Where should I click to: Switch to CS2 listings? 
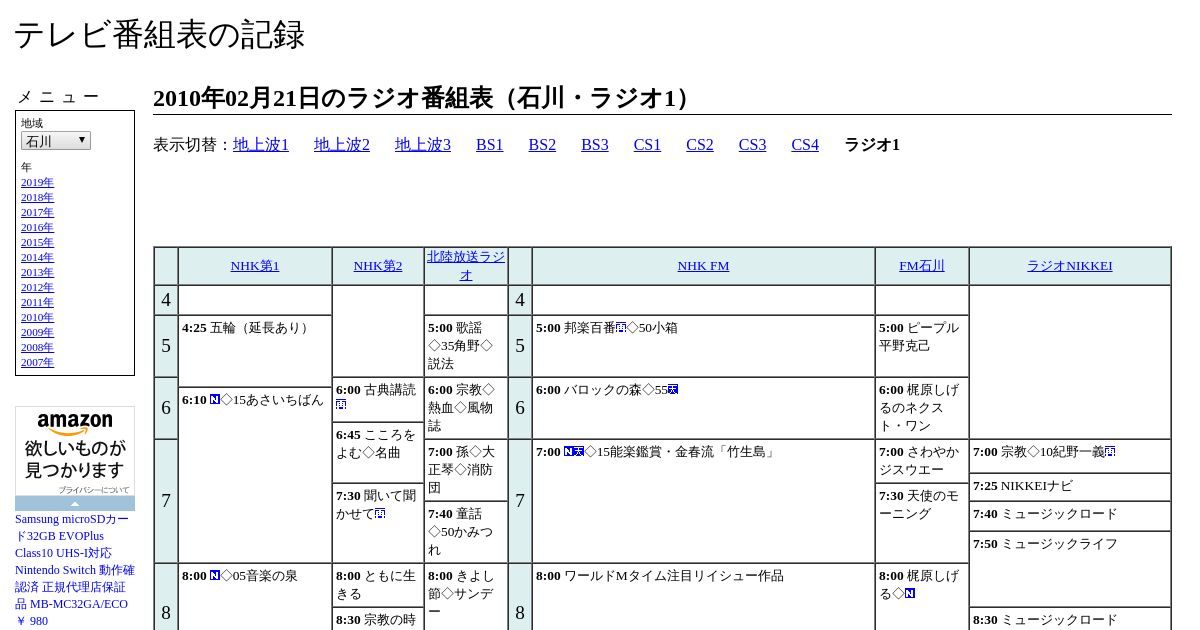click(700, 145)
